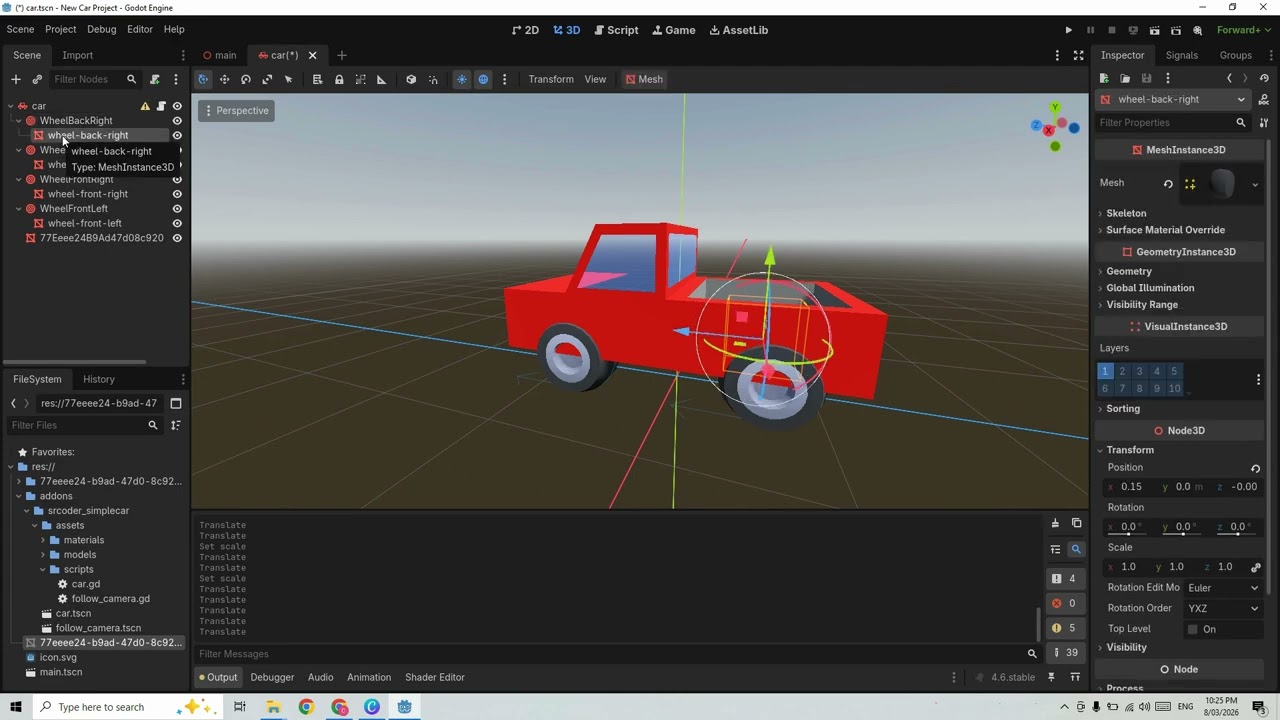Open object history in Inspector
Image resolution: width=1280 pixels, height=720 pixels.
point(1264,78)
